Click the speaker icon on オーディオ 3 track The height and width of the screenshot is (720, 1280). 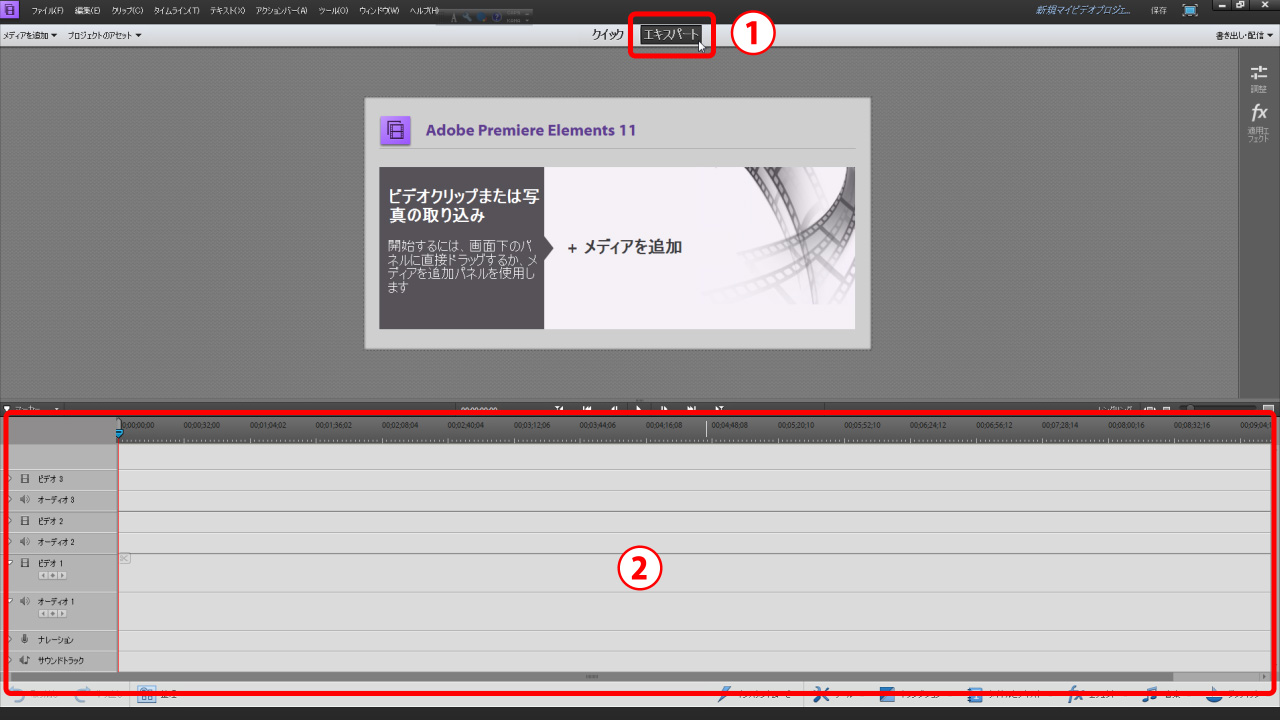pyautogui.click(x=25, y=500)
